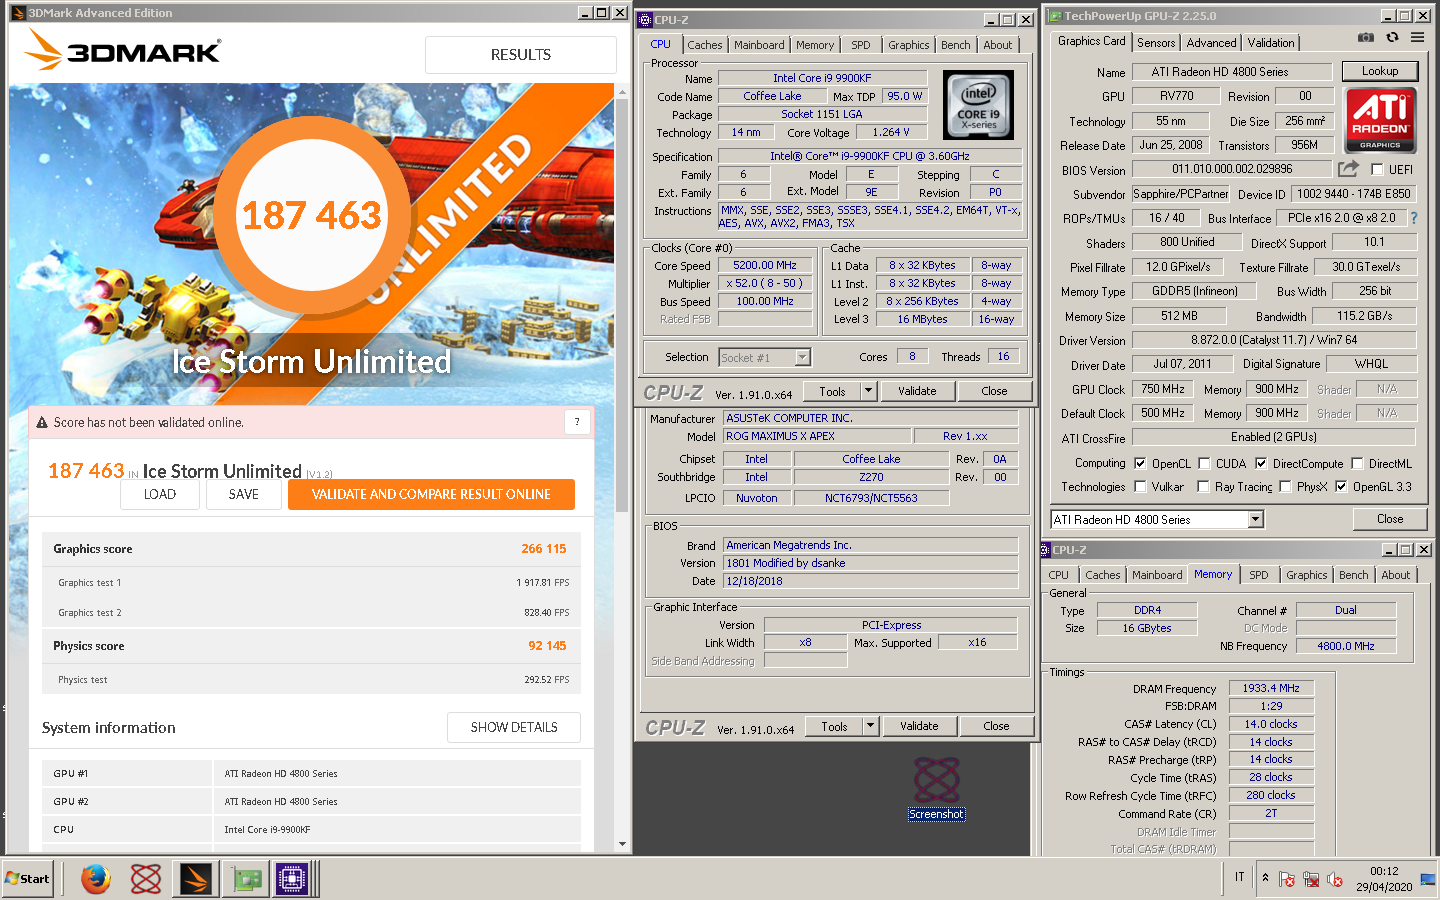This screenshot has height=900, width=1440.
Task: Expand Tools arrow in upper CPU-Z window
Action: (x=868, y=391)
